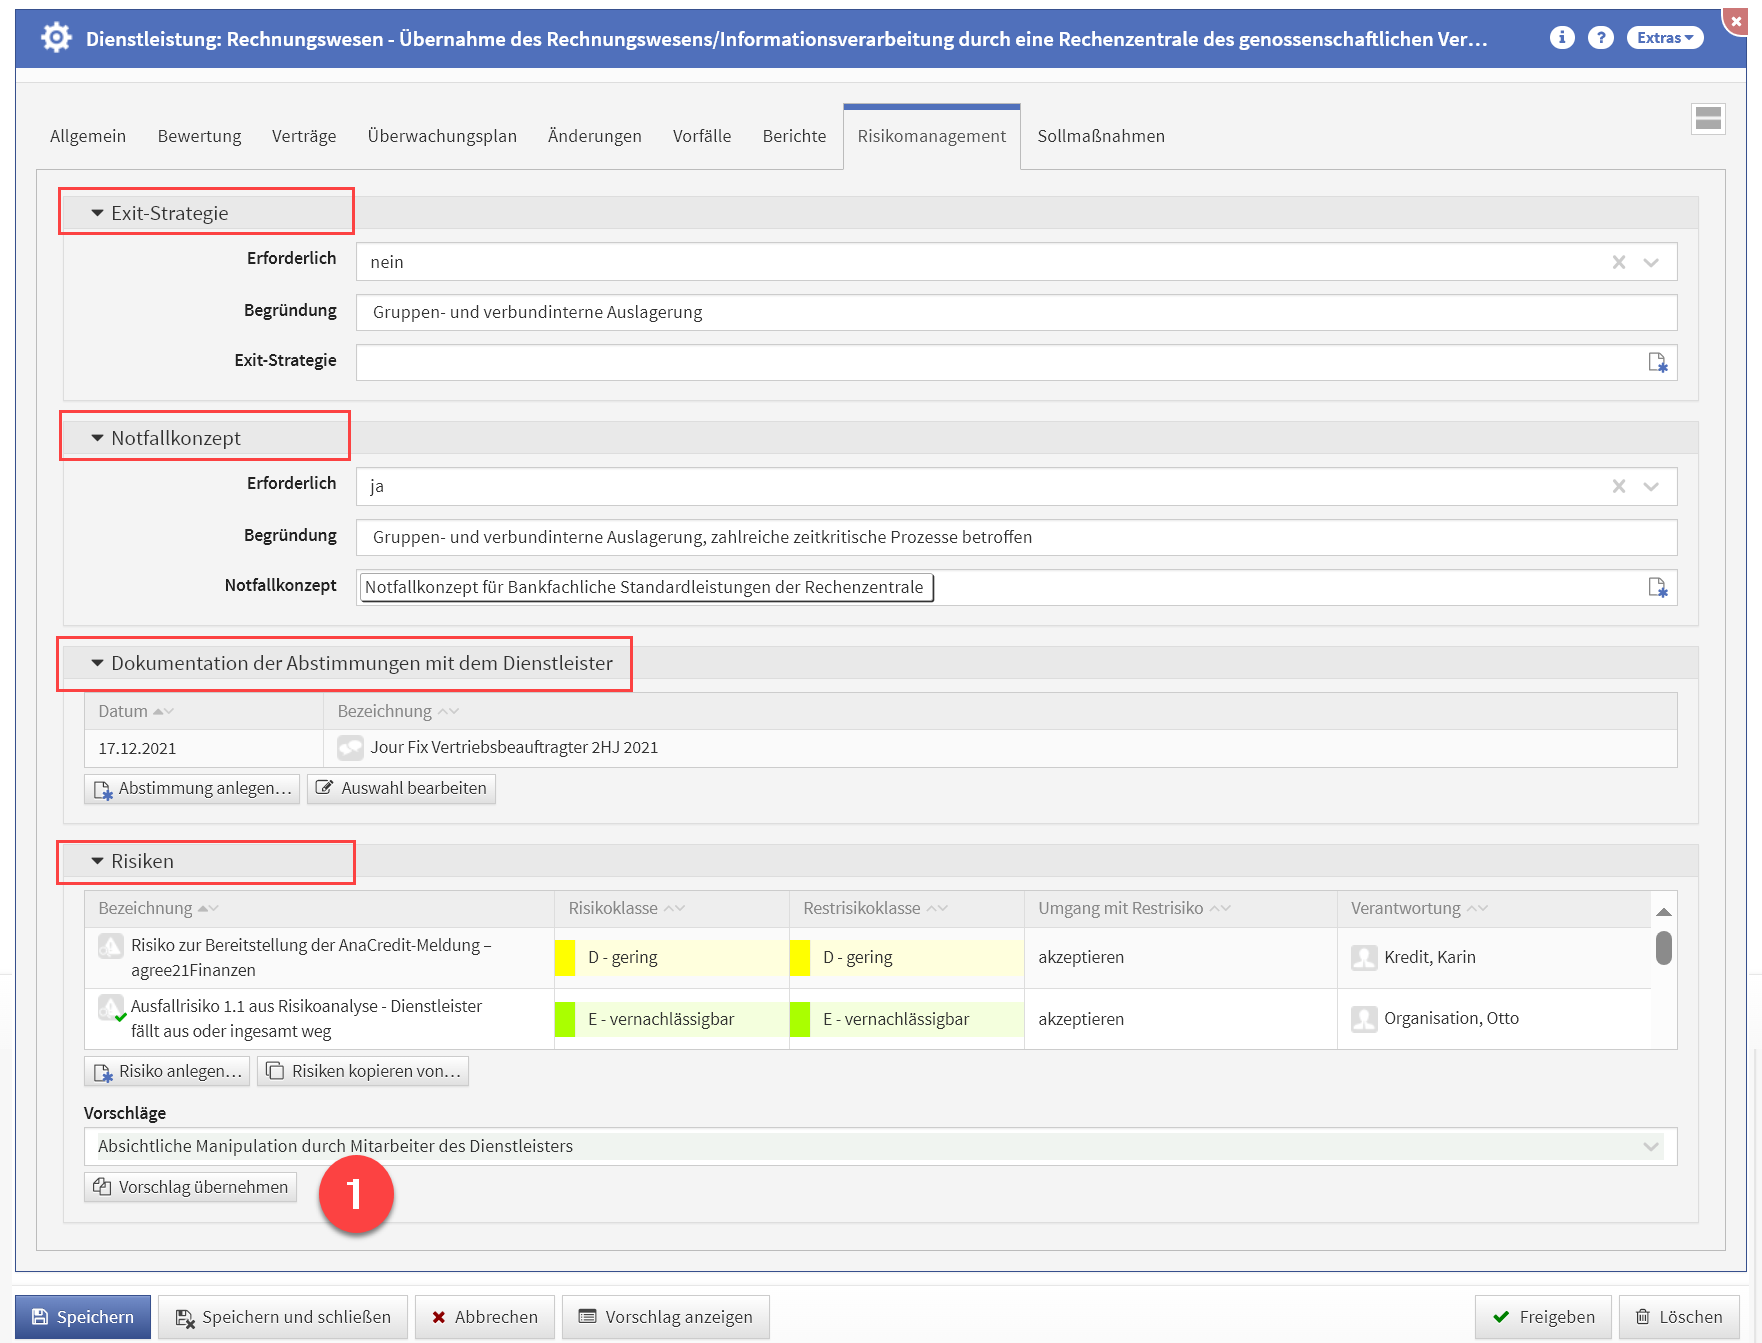
Task: Click the layout toggle icon beside the tabs
Action: 1709,118
